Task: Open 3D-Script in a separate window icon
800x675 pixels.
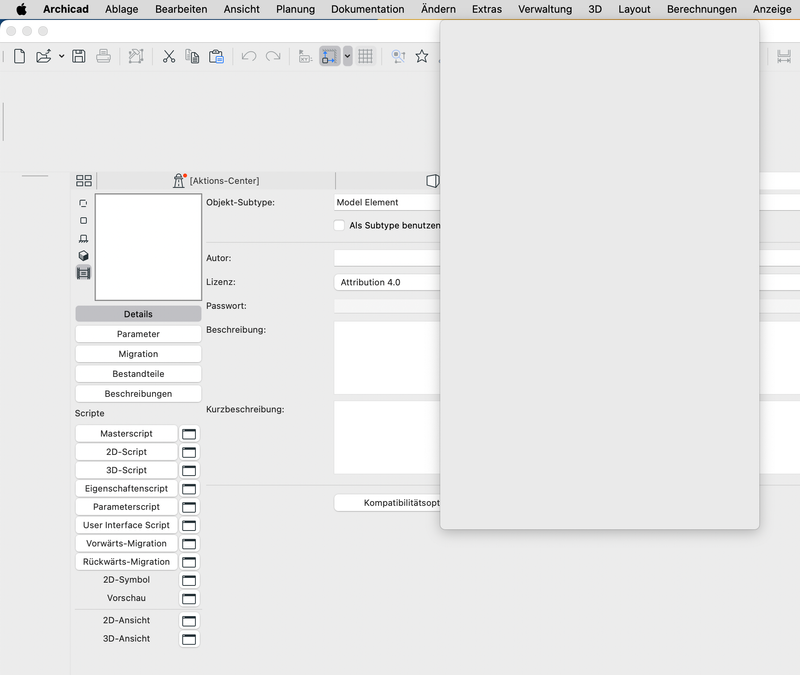Action: click(189, 470)
